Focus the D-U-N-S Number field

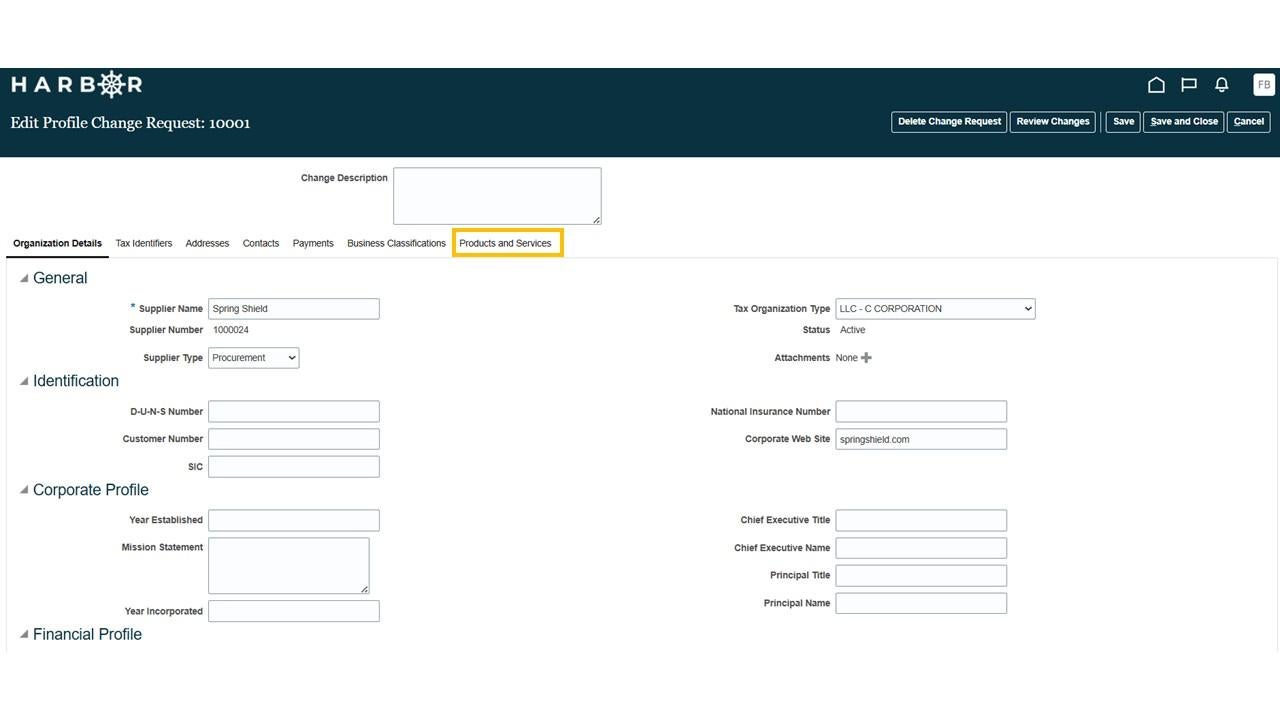[294, 412]
